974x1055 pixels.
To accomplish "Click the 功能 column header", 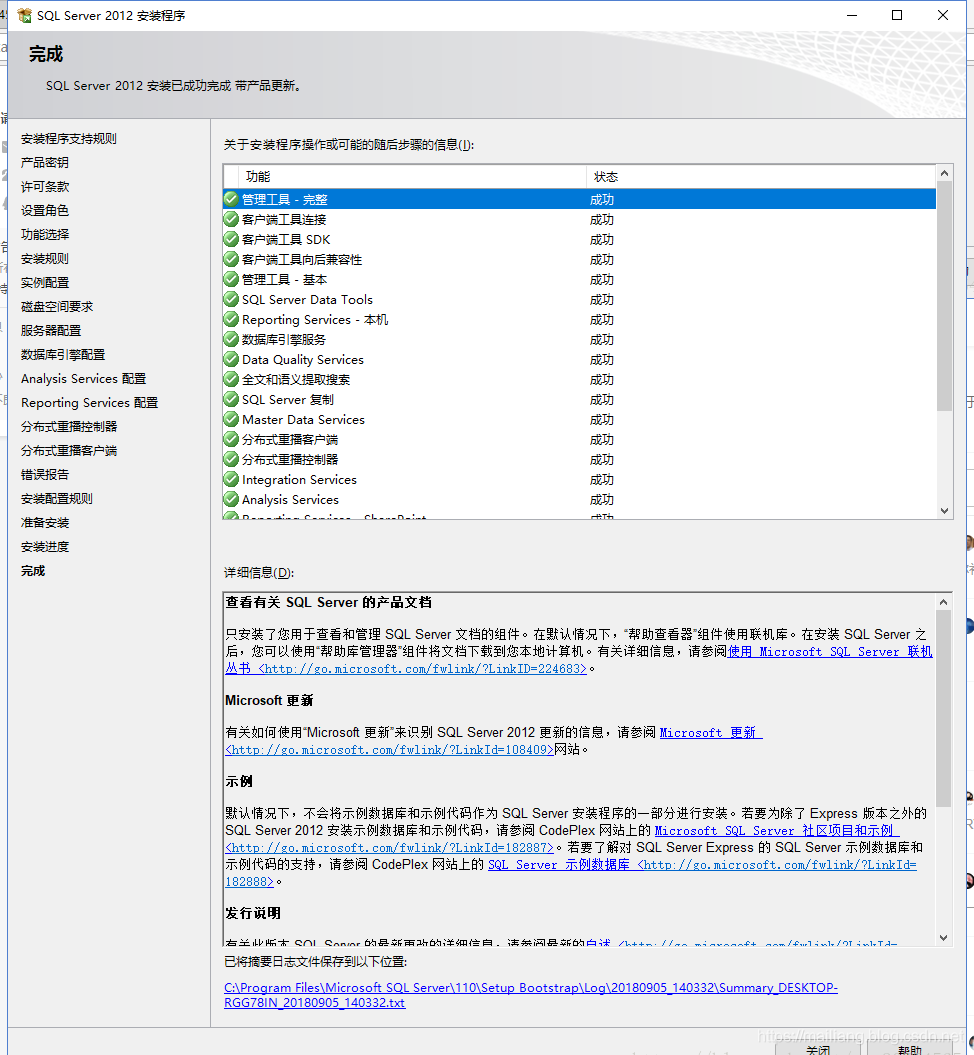I will 412,176.
